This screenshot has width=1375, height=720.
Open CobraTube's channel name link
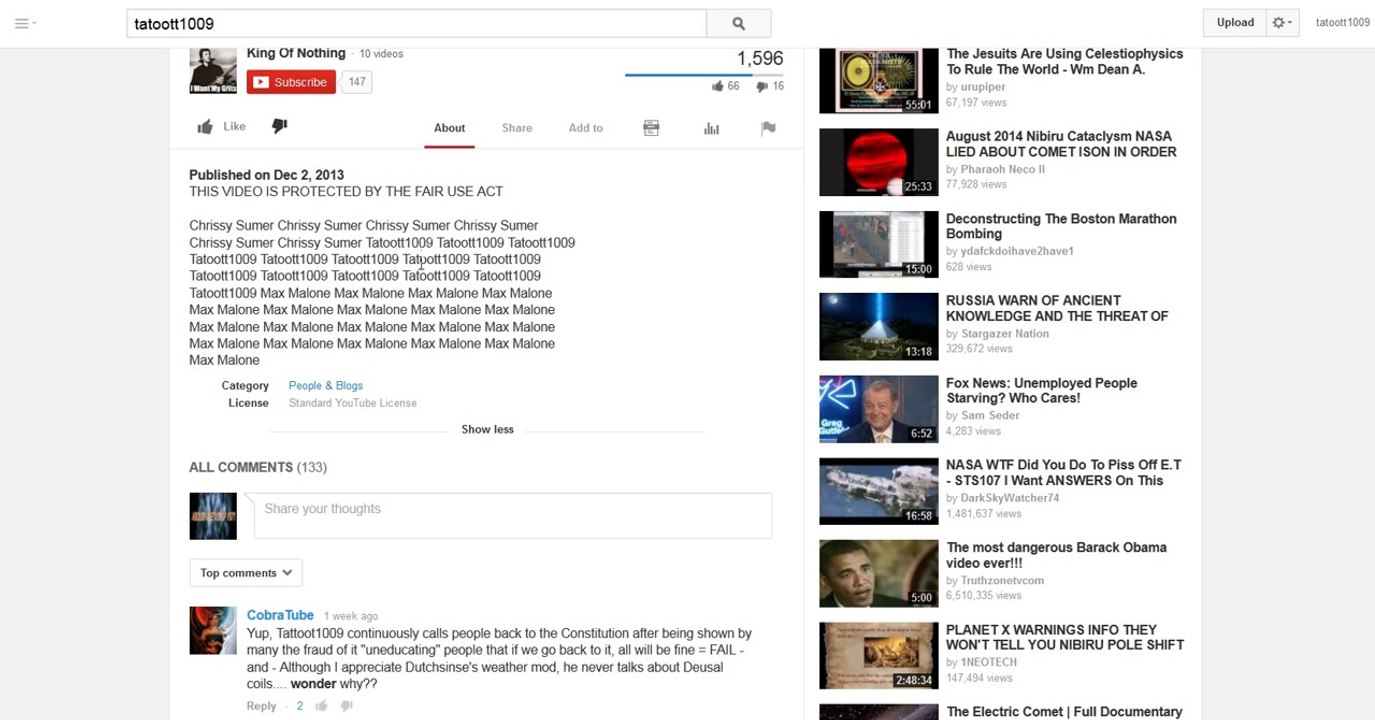tap(280, 615)
